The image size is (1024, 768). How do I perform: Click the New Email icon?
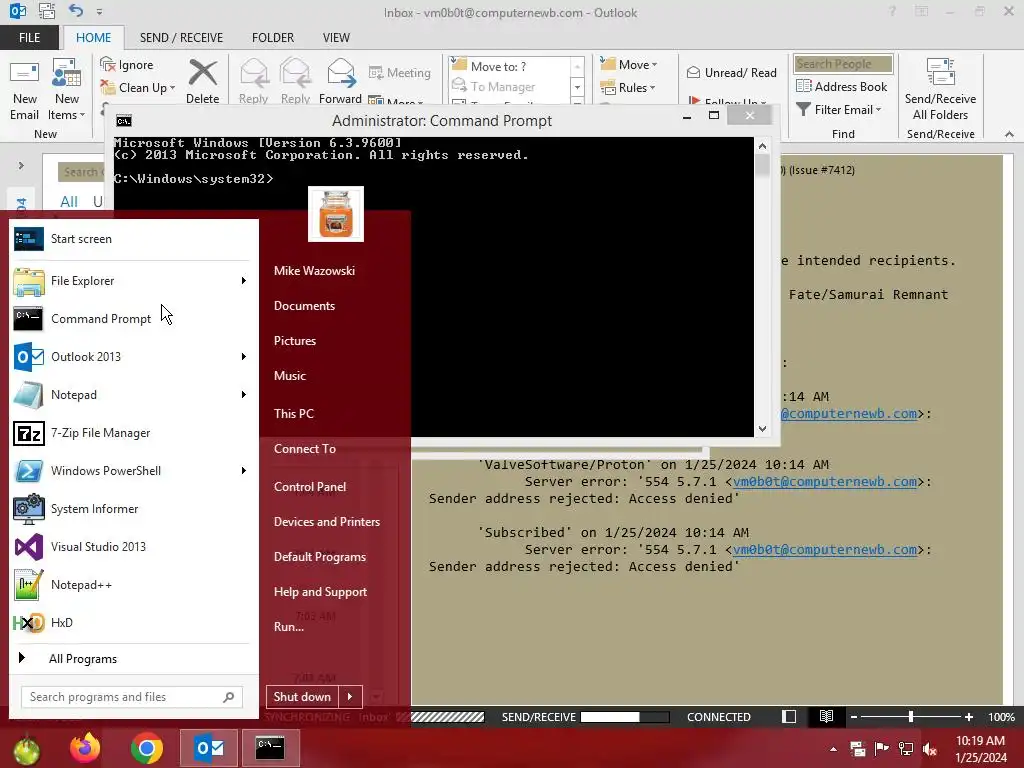(x=24, y=74)
